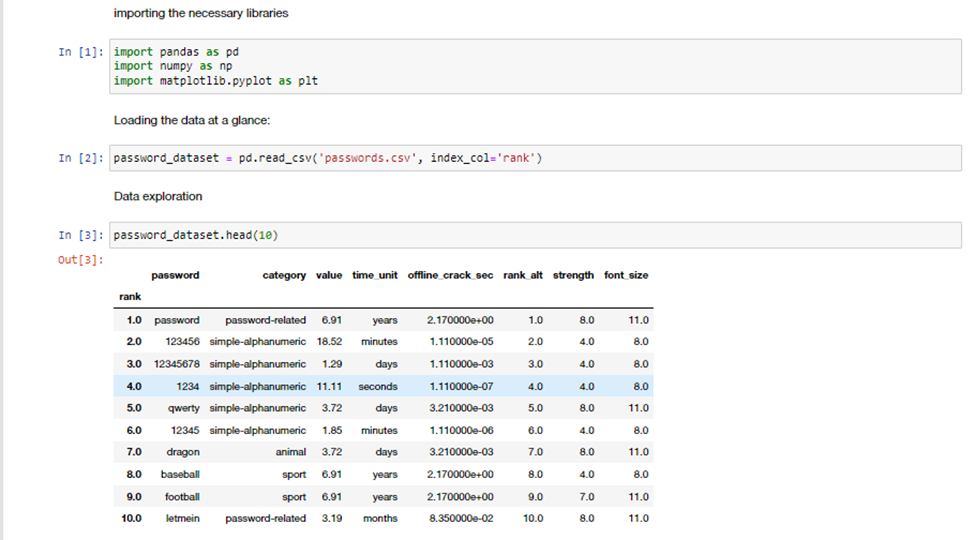The height and width of the screenshot is (540, 975).
Task: Click 'days' in the dragon row
Action: 386,452
